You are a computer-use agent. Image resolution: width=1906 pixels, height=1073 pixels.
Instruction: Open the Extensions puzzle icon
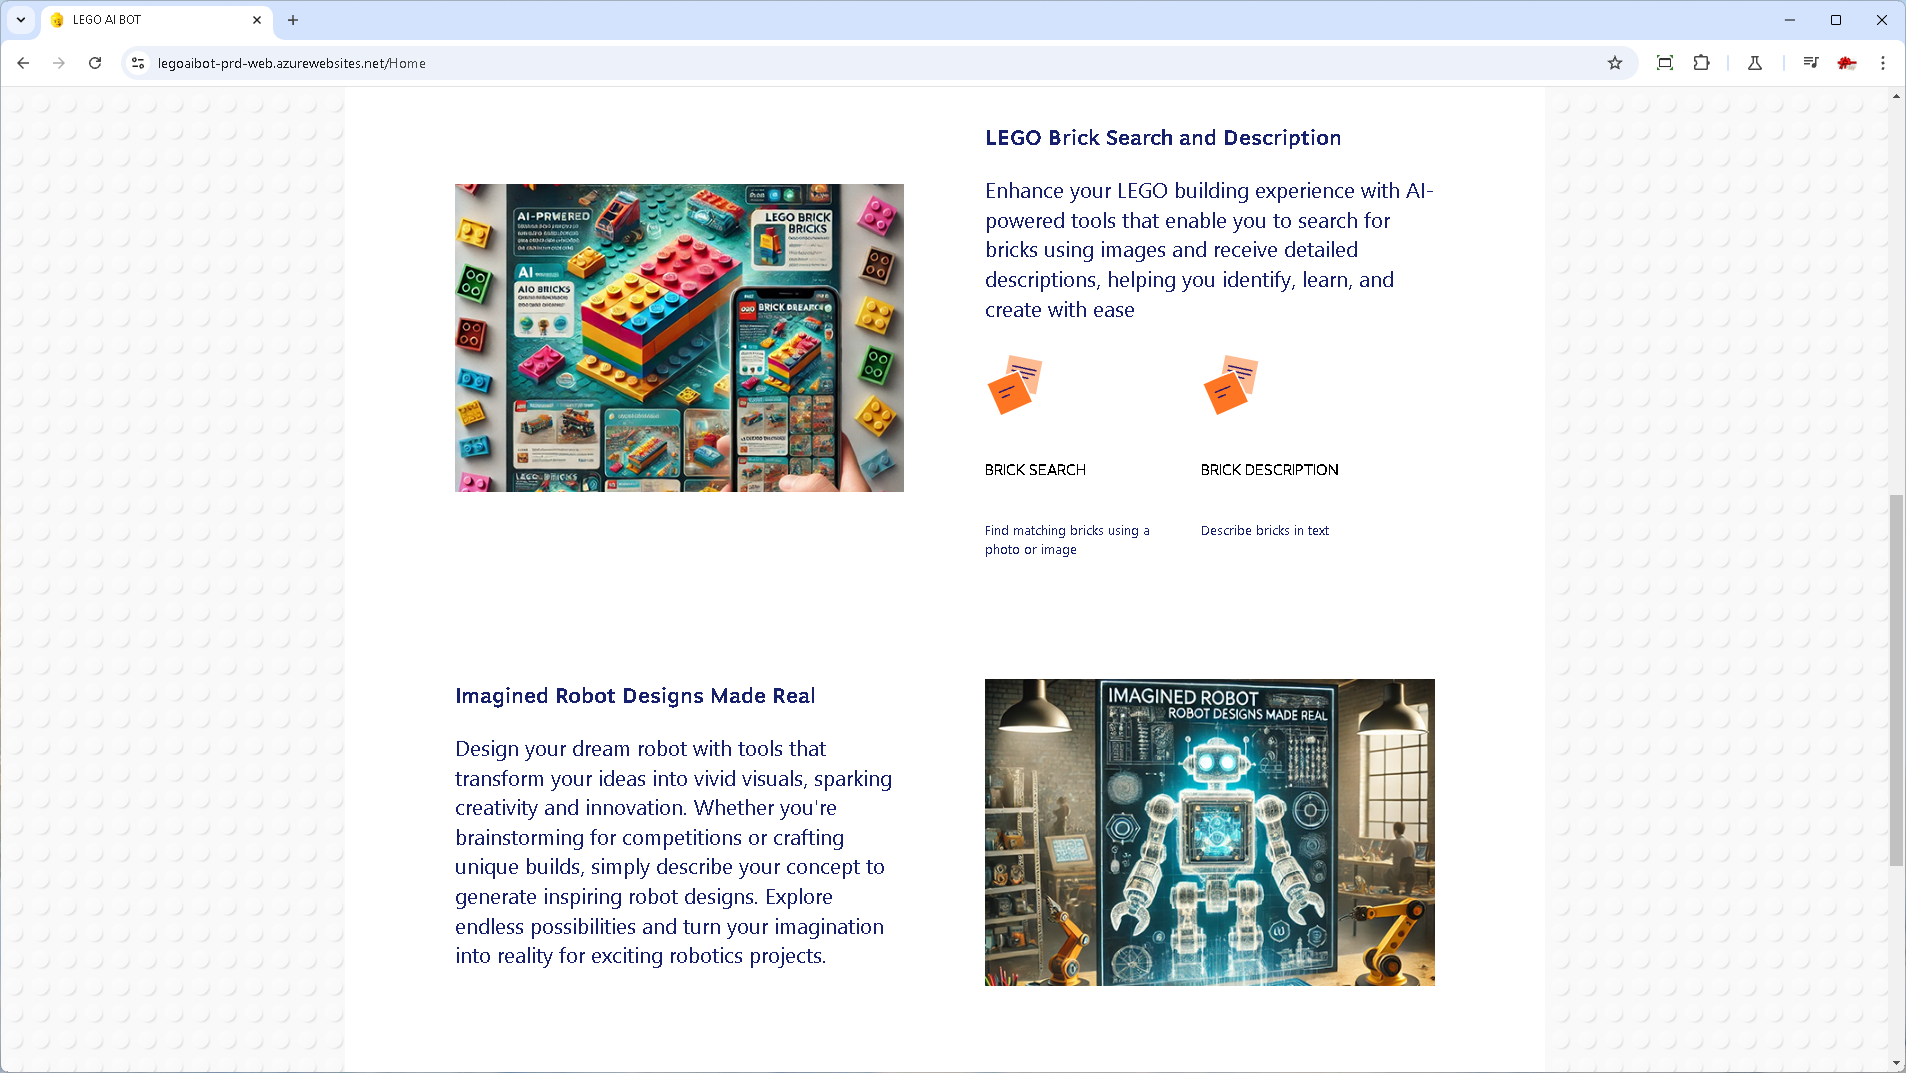tap(1701, 63)
